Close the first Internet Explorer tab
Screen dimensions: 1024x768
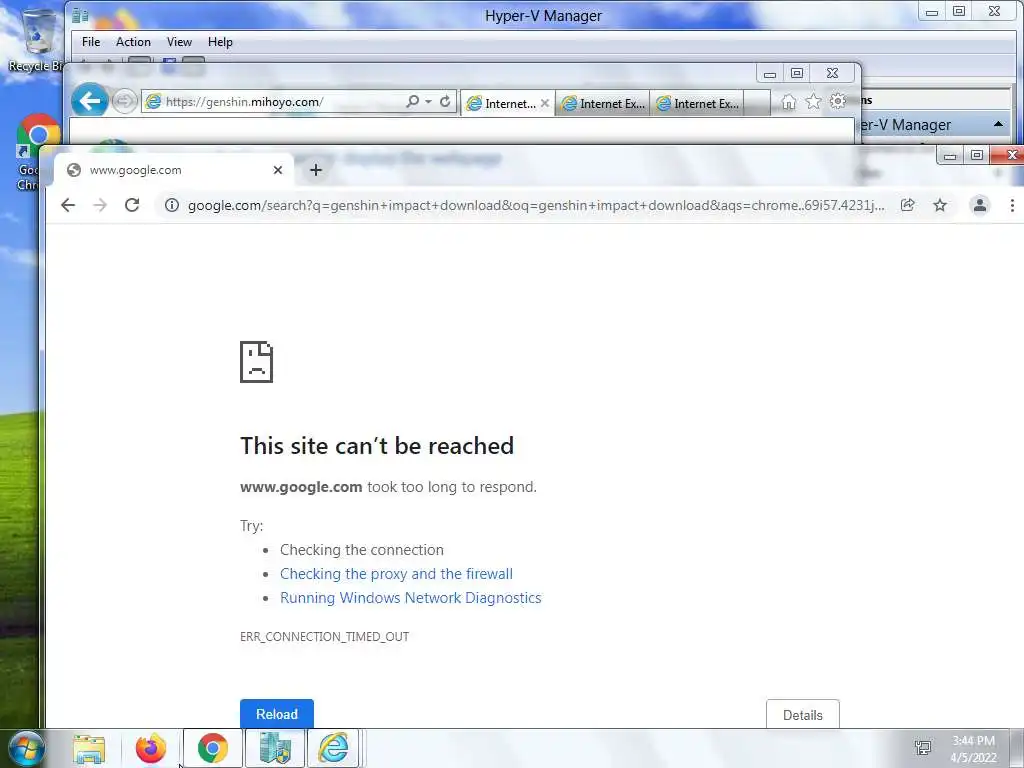(x=545, y=103)
